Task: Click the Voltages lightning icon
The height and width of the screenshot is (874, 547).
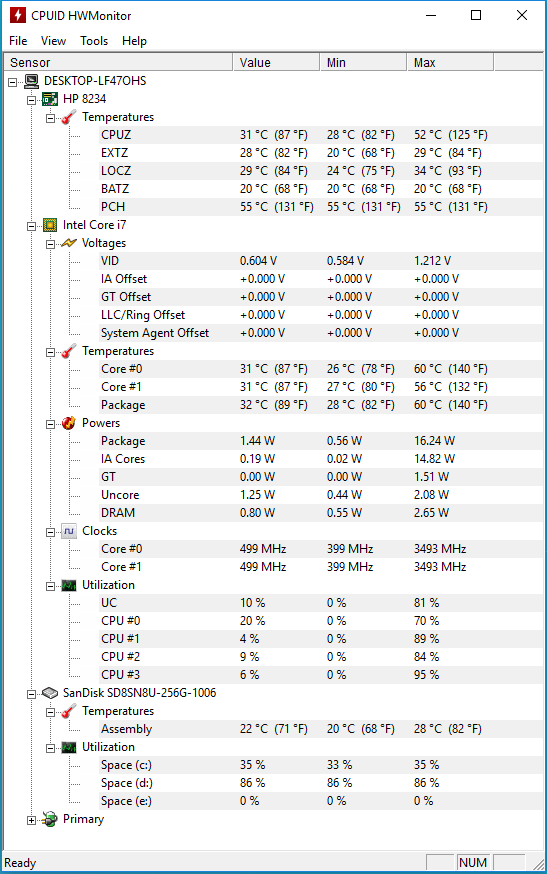Action: coord(69,243)
